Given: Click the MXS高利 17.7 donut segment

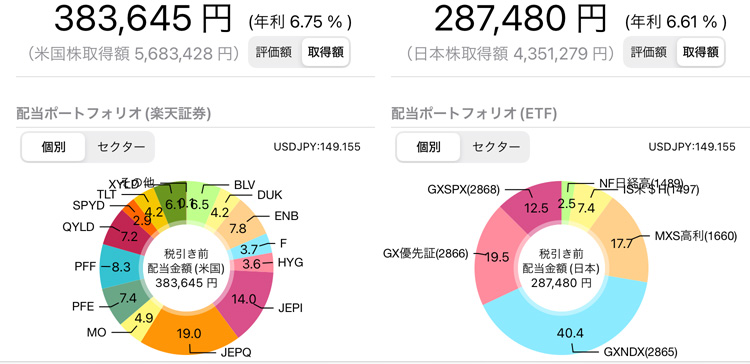Looking at the screenshot, I should point(620,239).
